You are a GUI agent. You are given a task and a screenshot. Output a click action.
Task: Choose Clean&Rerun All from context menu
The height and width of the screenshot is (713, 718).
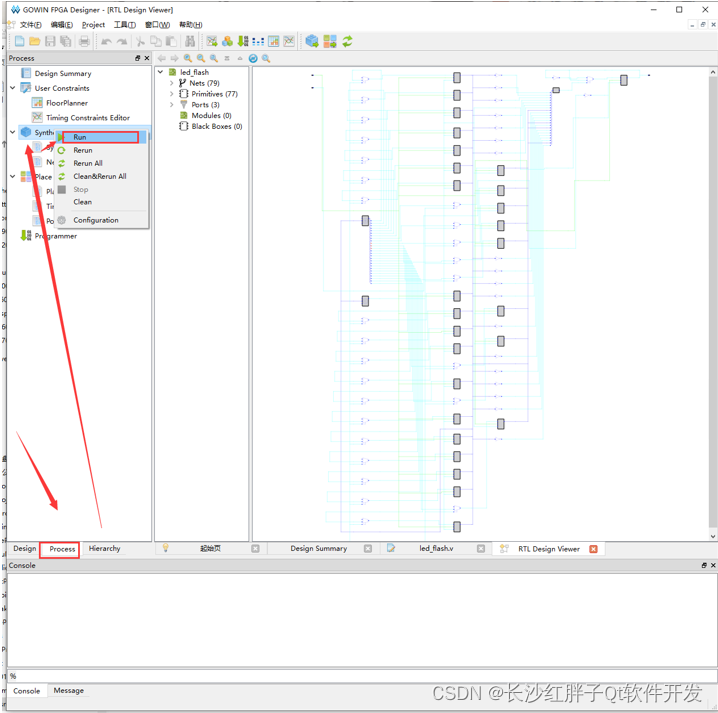pos(101,176)
